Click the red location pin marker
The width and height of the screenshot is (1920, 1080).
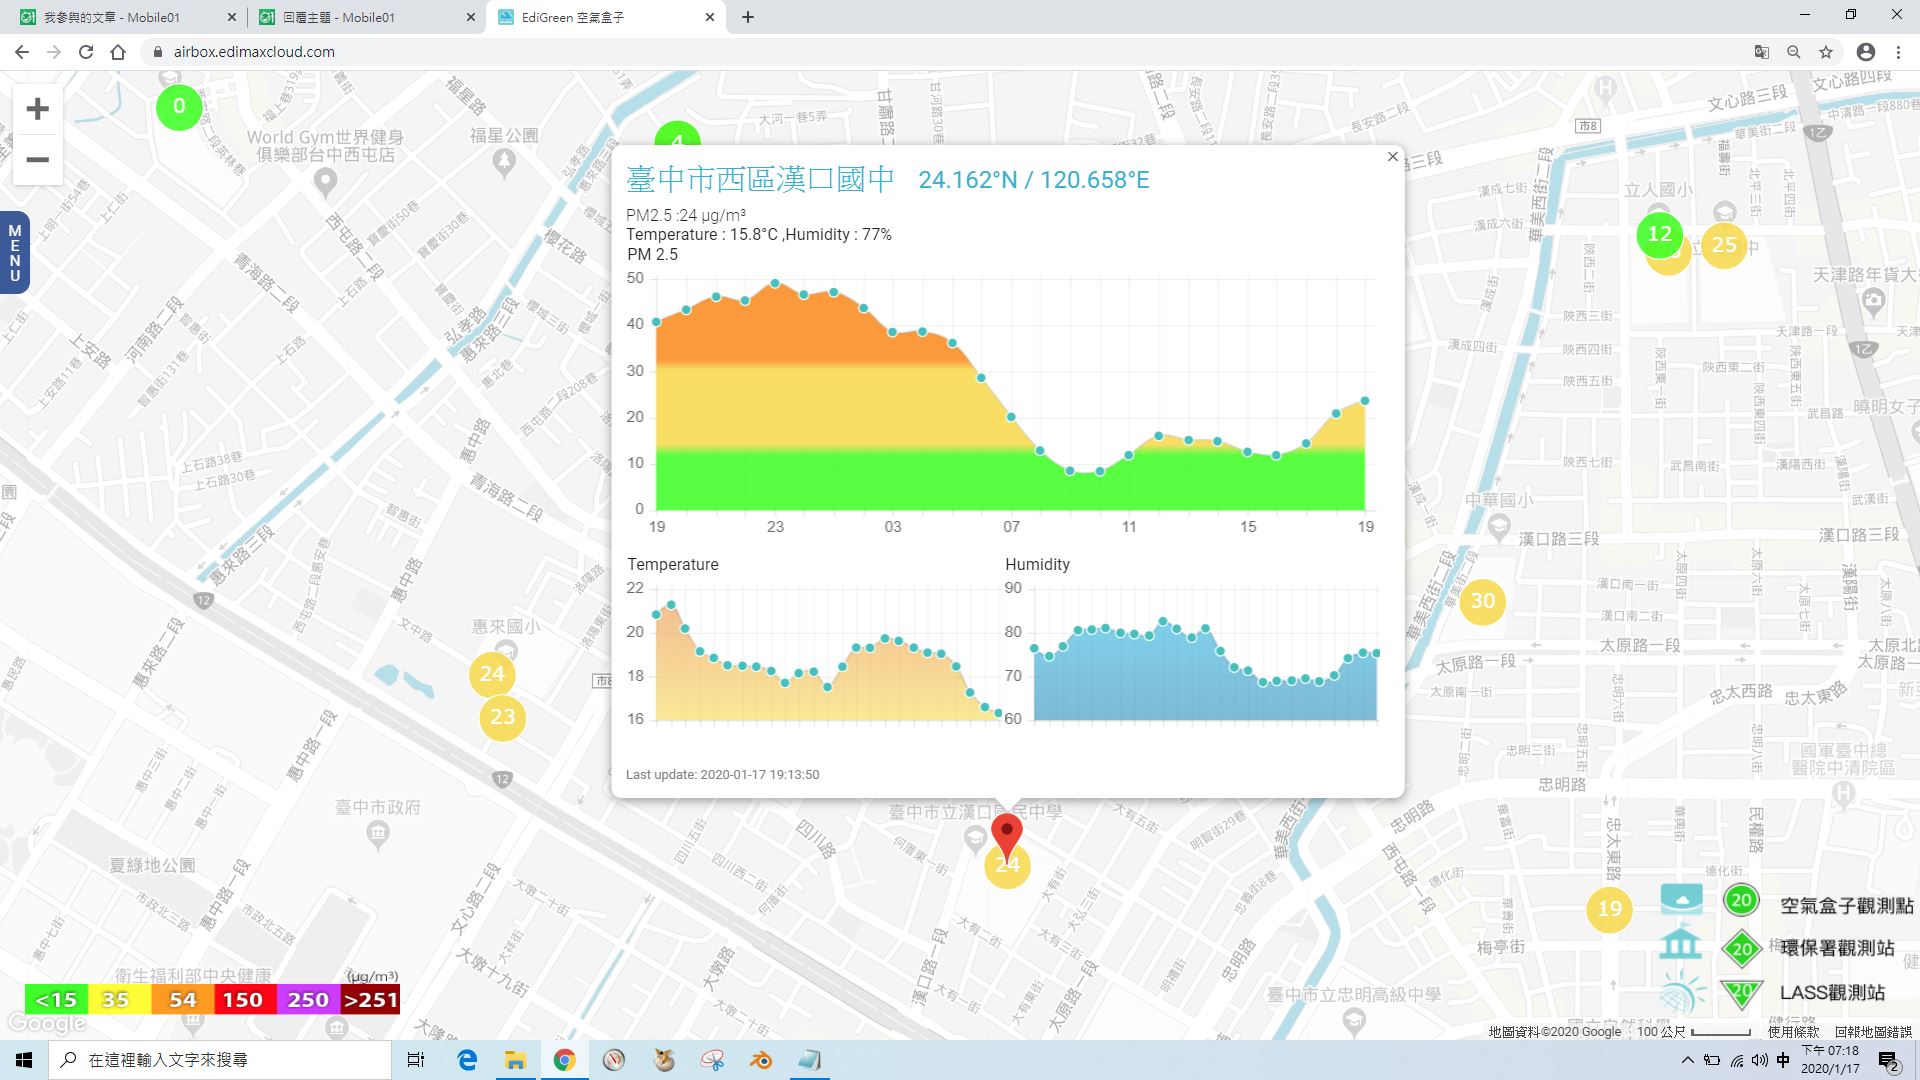pyautogui.click(x=1007, y=837)
